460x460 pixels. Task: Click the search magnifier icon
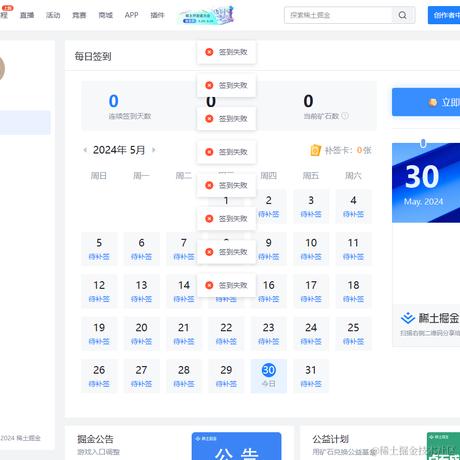[x=403, y=15]
